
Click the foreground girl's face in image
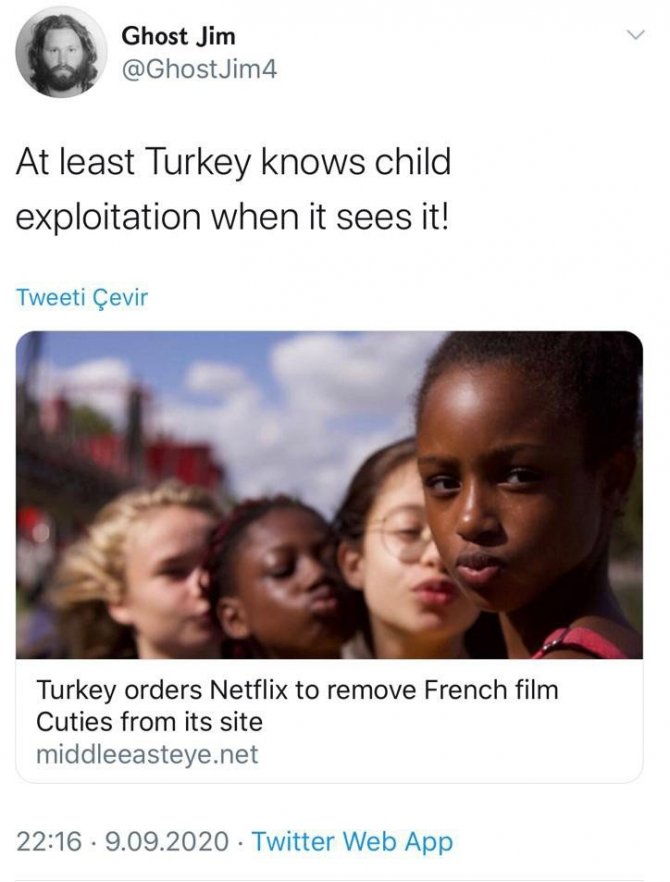(506, 501)
